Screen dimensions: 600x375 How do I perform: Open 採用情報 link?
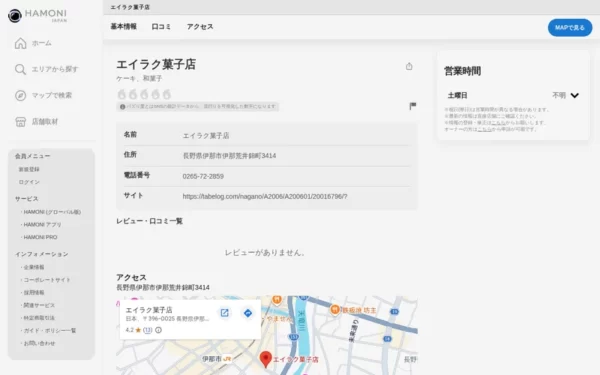[34, 292]
